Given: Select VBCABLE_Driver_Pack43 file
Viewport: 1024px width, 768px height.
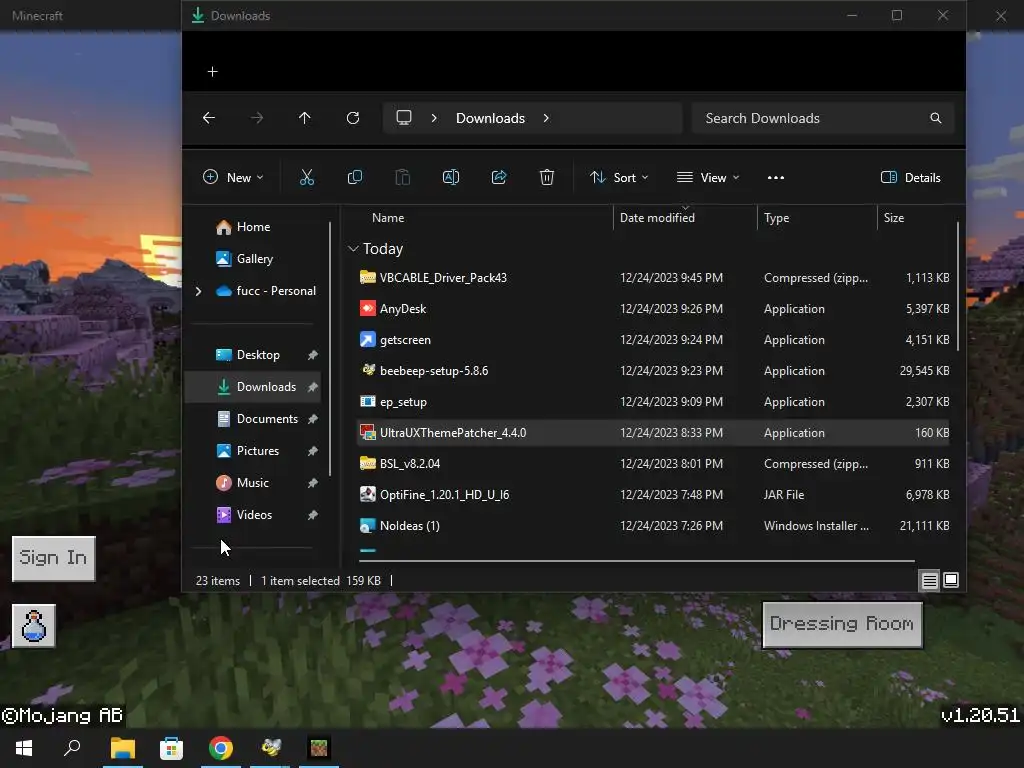Looking at the screenshot, I should click(653, 278).
